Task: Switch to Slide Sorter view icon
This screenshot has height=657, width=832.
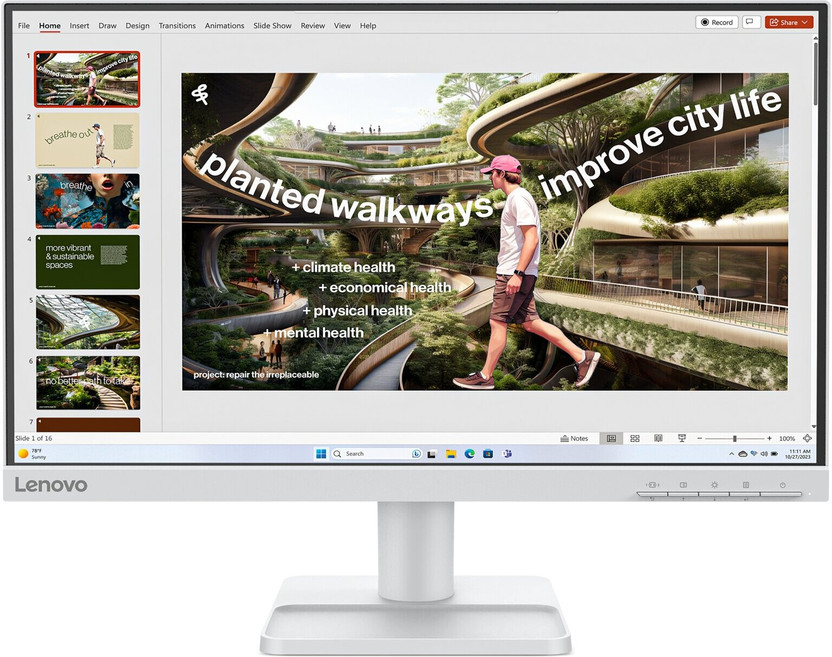Action: point(635,438)
